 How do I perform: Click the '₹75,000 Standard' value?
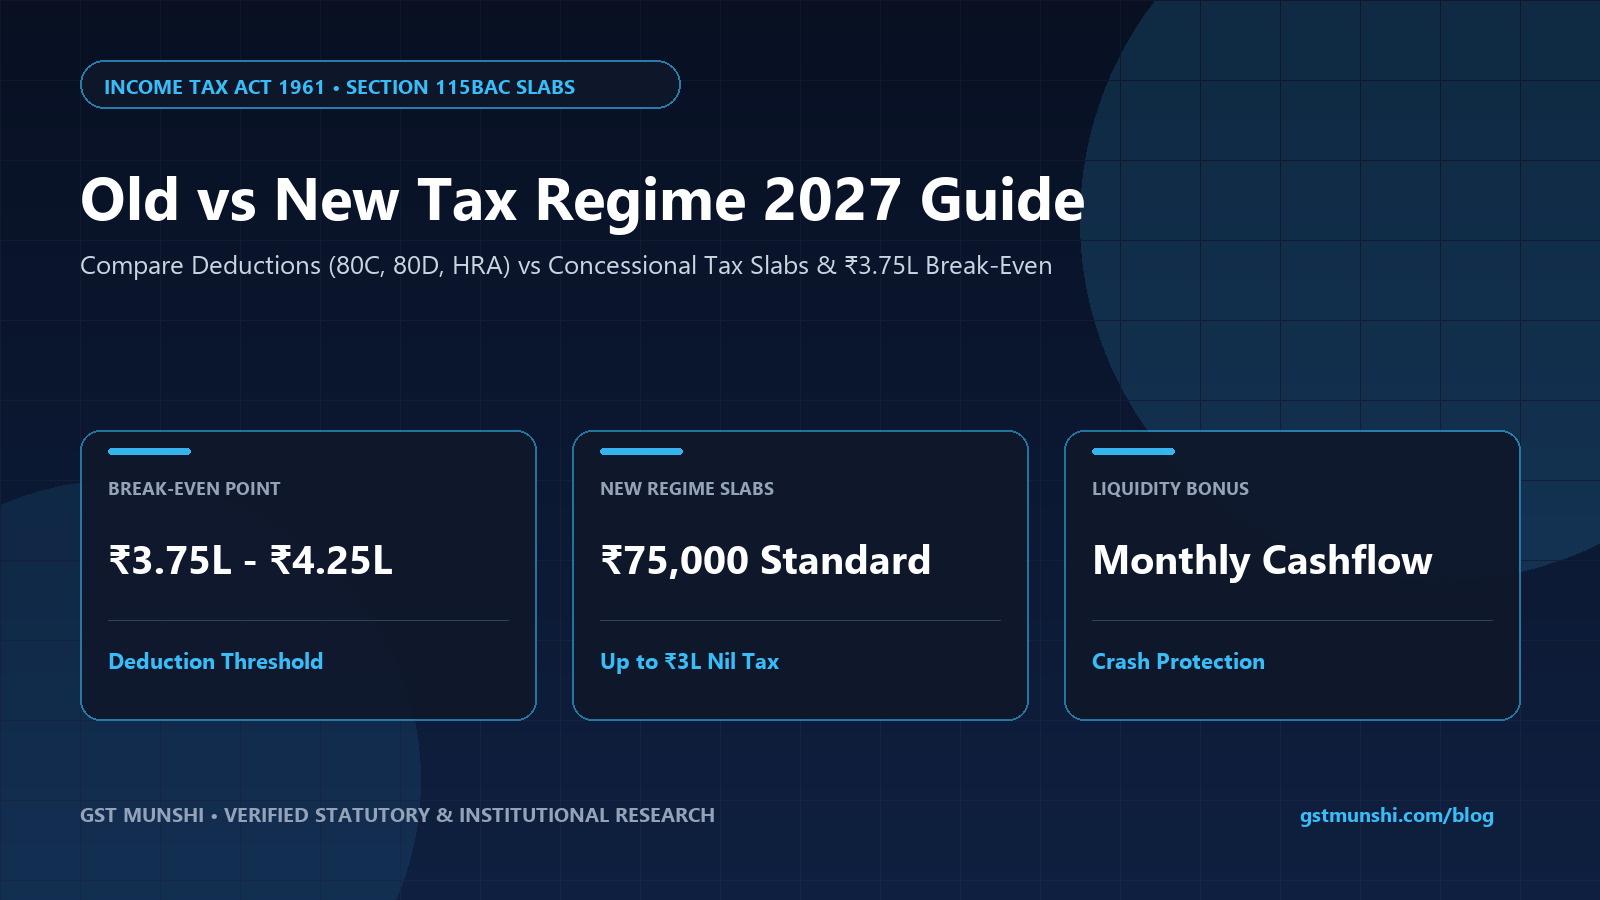(765, 560)
